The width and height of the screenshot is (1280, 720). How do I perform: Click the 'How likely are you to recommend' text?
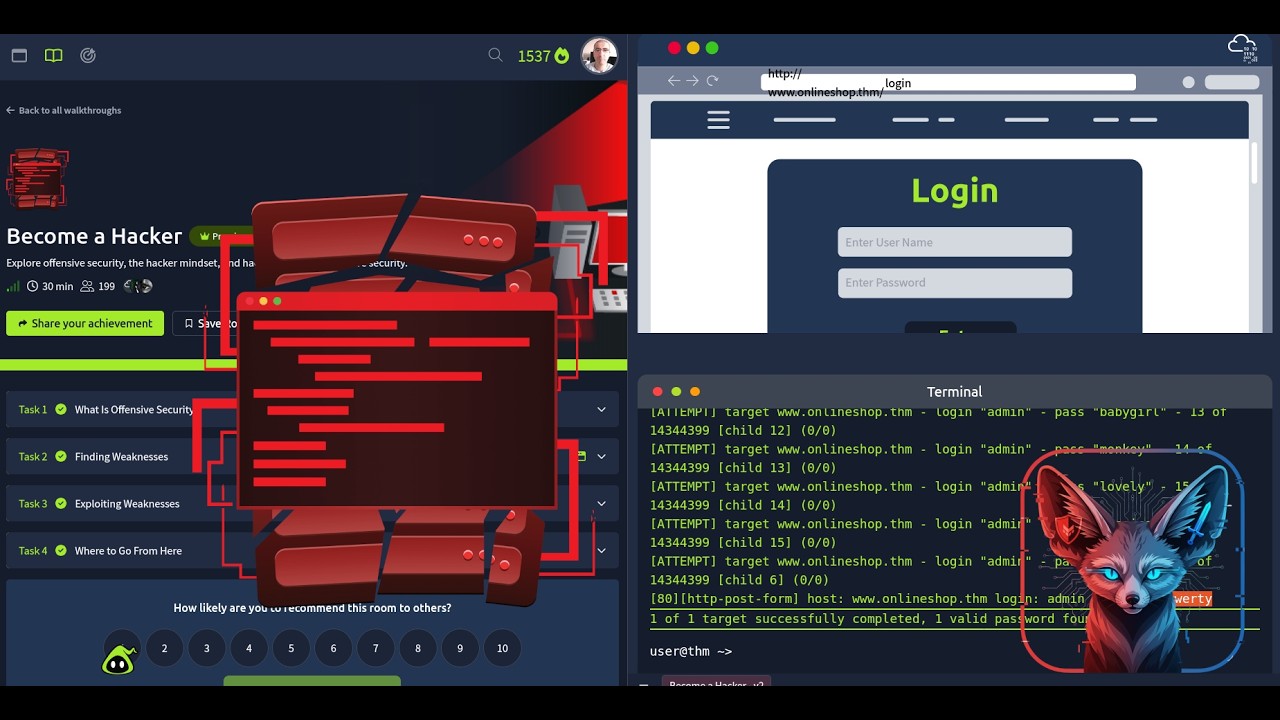coord(312,608)
